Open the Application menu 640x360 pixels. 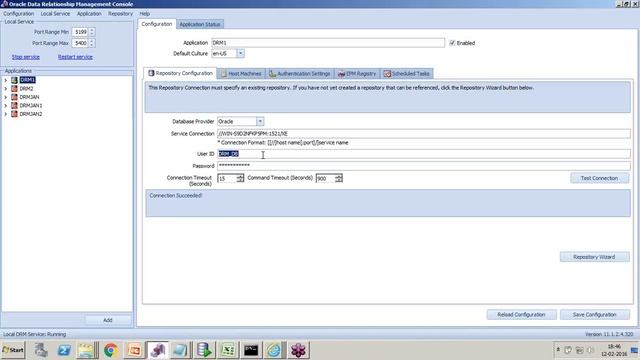point(89,13)
